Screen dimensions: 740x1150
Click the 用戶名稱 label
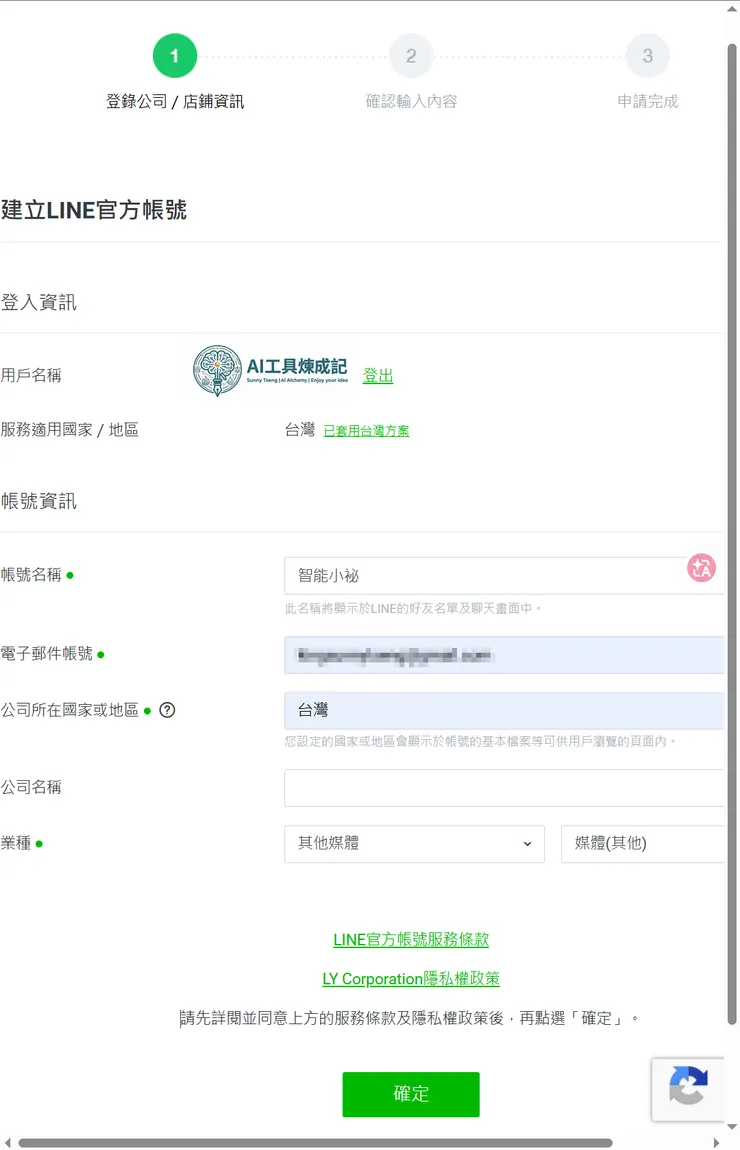pos(31,376)
